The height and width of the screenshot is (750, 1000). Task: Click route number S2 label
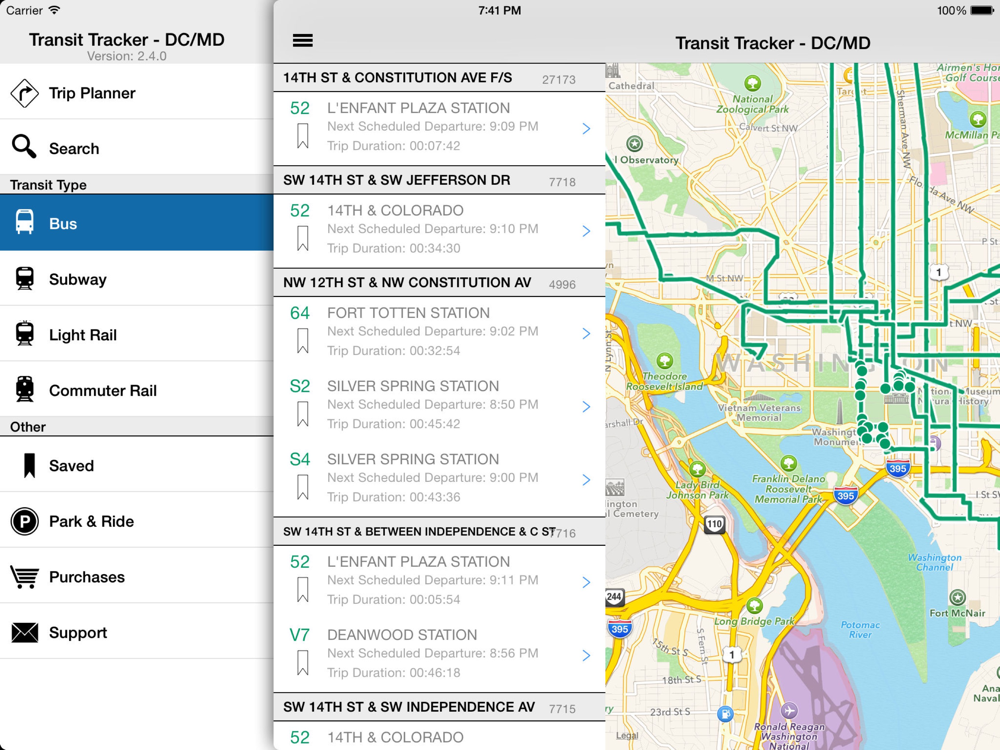299,386
